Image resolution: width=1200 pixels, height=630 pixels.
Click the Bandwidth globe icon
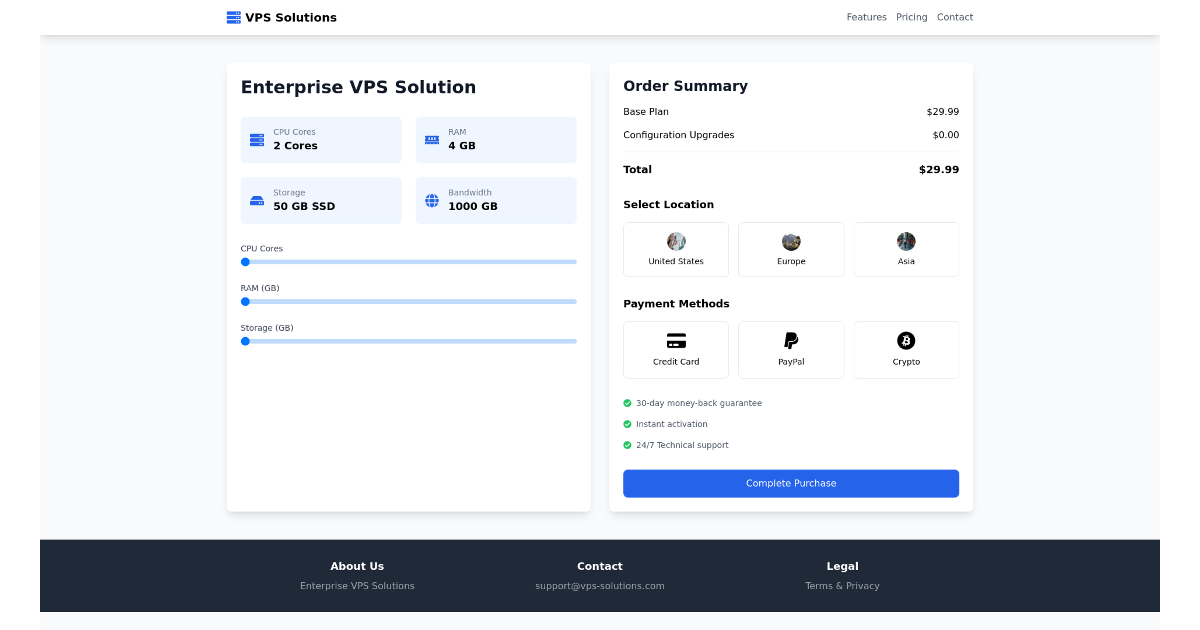pyautogui.click(x=432, y=200)
